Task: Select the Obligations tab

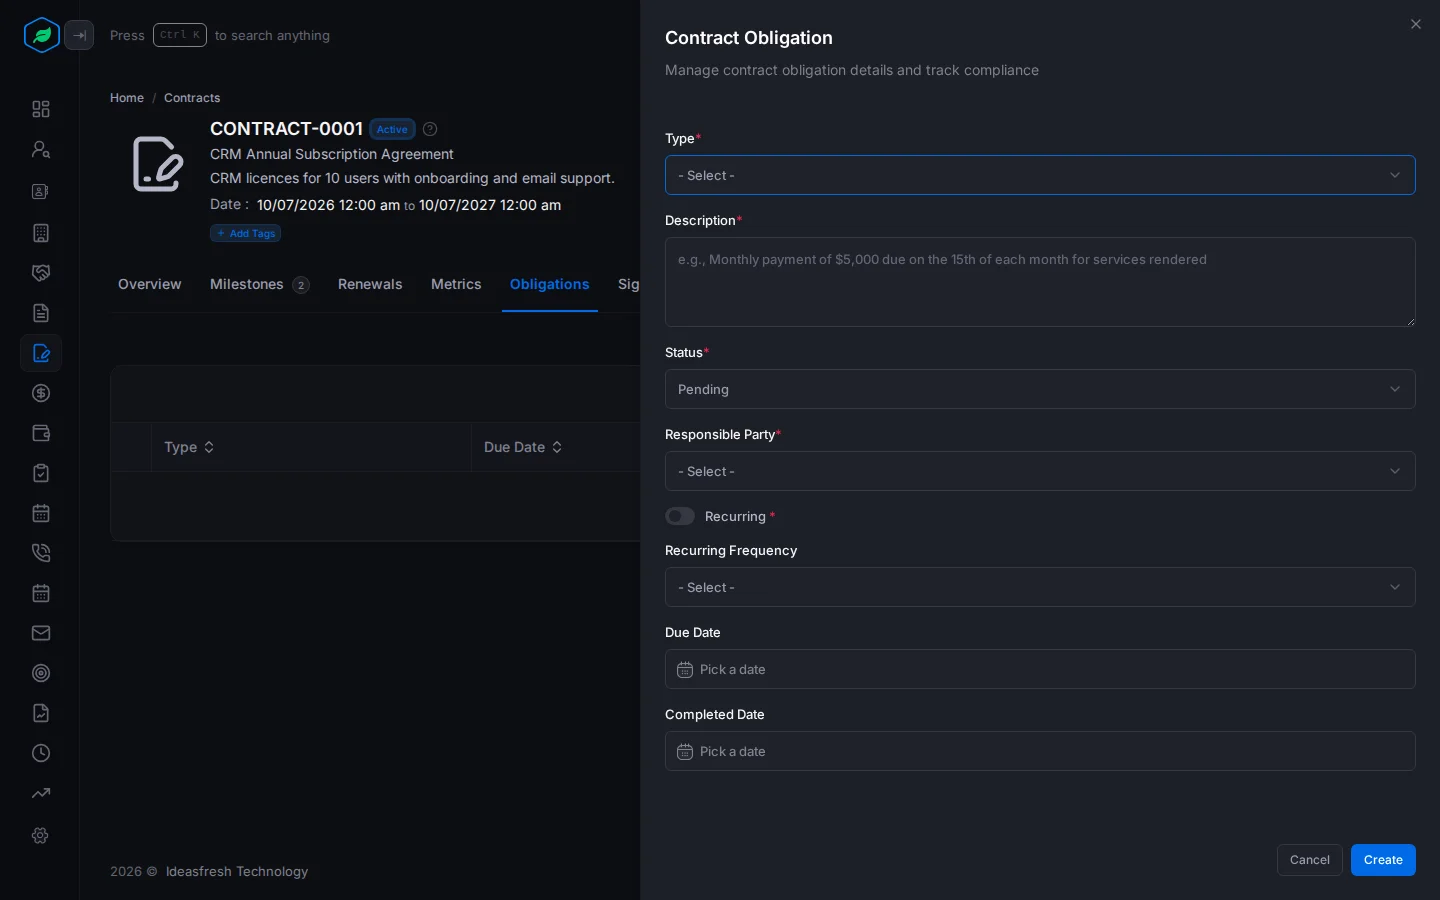Action: [550, 284]
